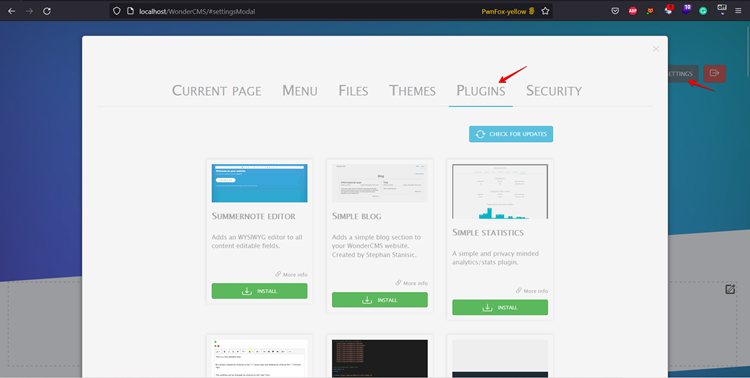Click the Summernote editor preview thumbnail

260,183
